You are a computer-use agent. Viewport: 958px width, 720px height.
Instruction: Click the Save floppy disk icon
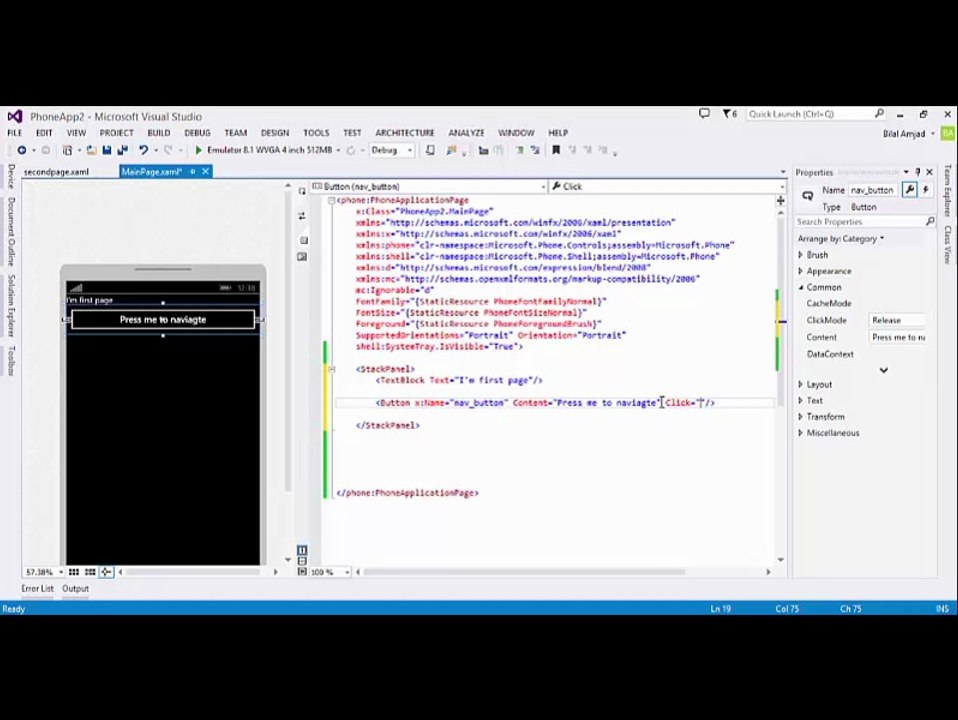tap(107, 150)
